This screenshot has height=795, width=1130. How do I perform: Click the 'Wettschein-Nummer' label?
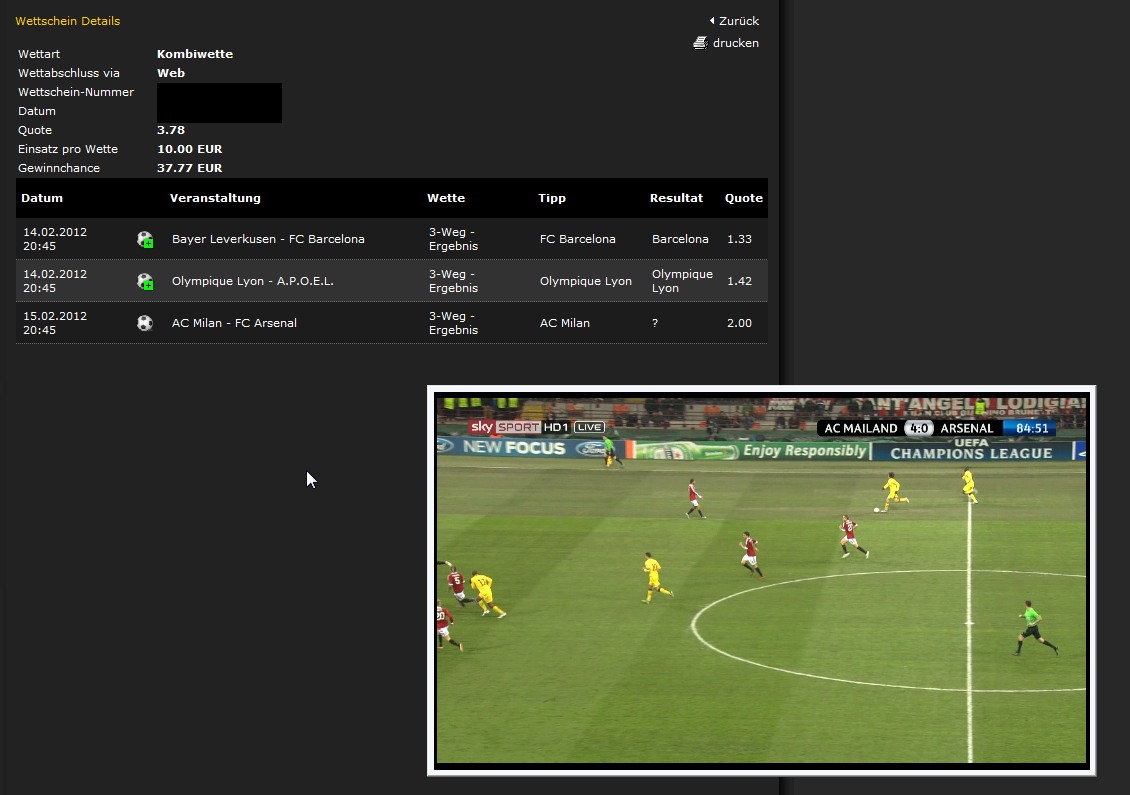coord(76,92)
